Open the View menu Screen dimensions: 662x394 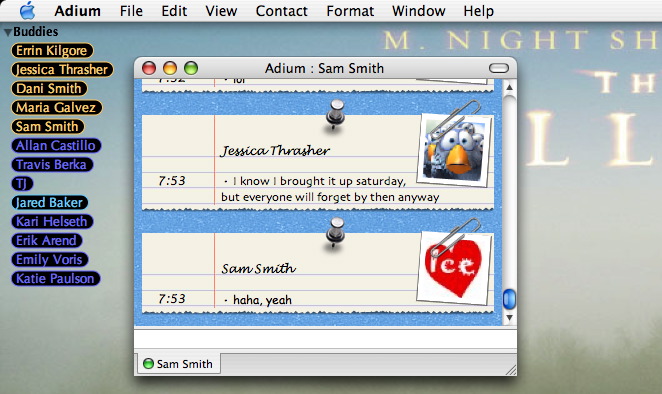pos(221,11)
